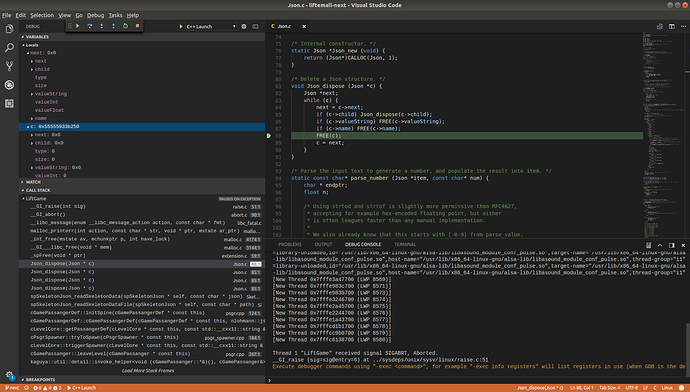Open the Debug Console icon in debug header

click(255, 26)
